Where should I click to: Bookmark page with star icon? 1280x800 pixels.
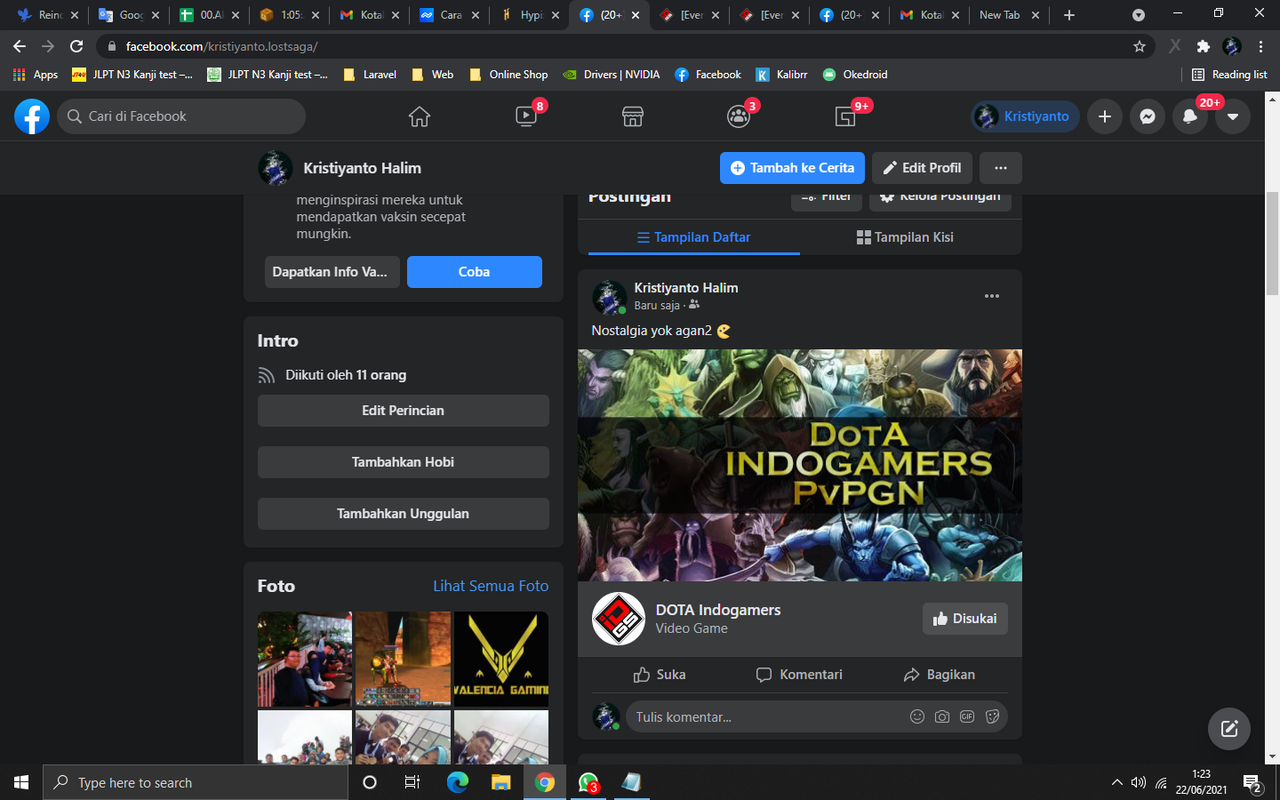(x=1139, y=46)
